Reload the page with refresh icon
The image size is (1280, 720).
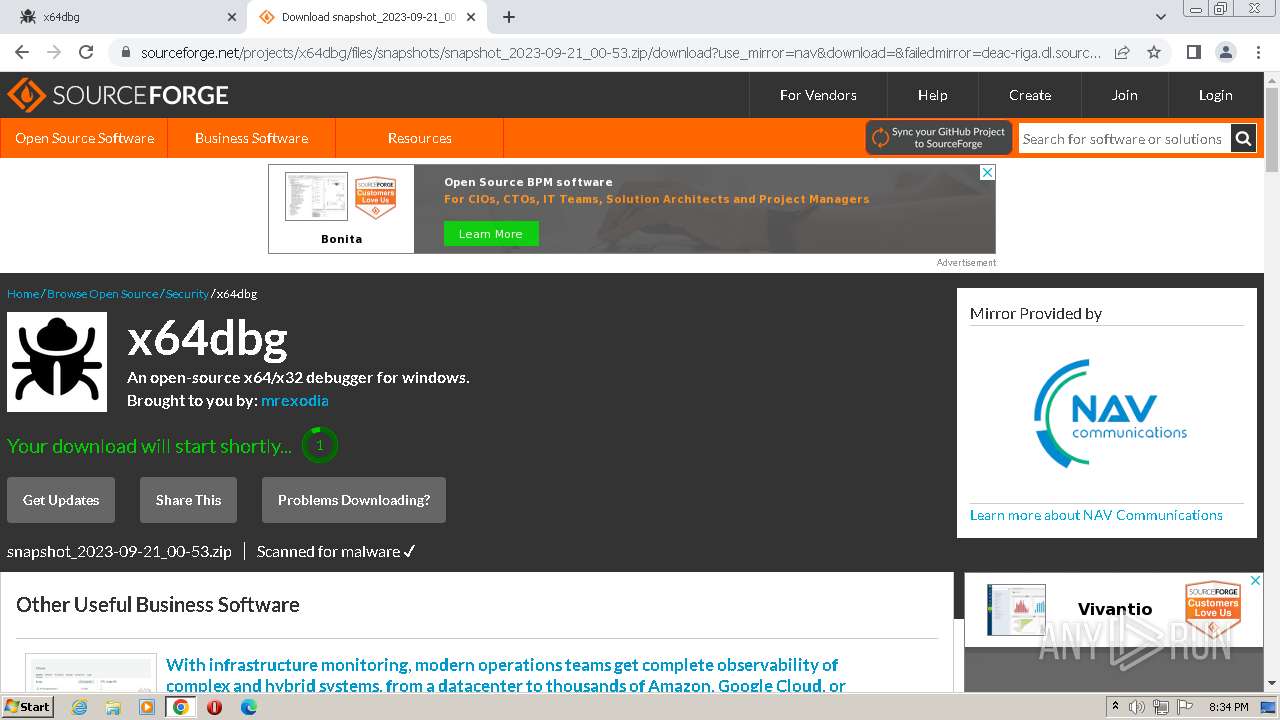tap(86, 52)
